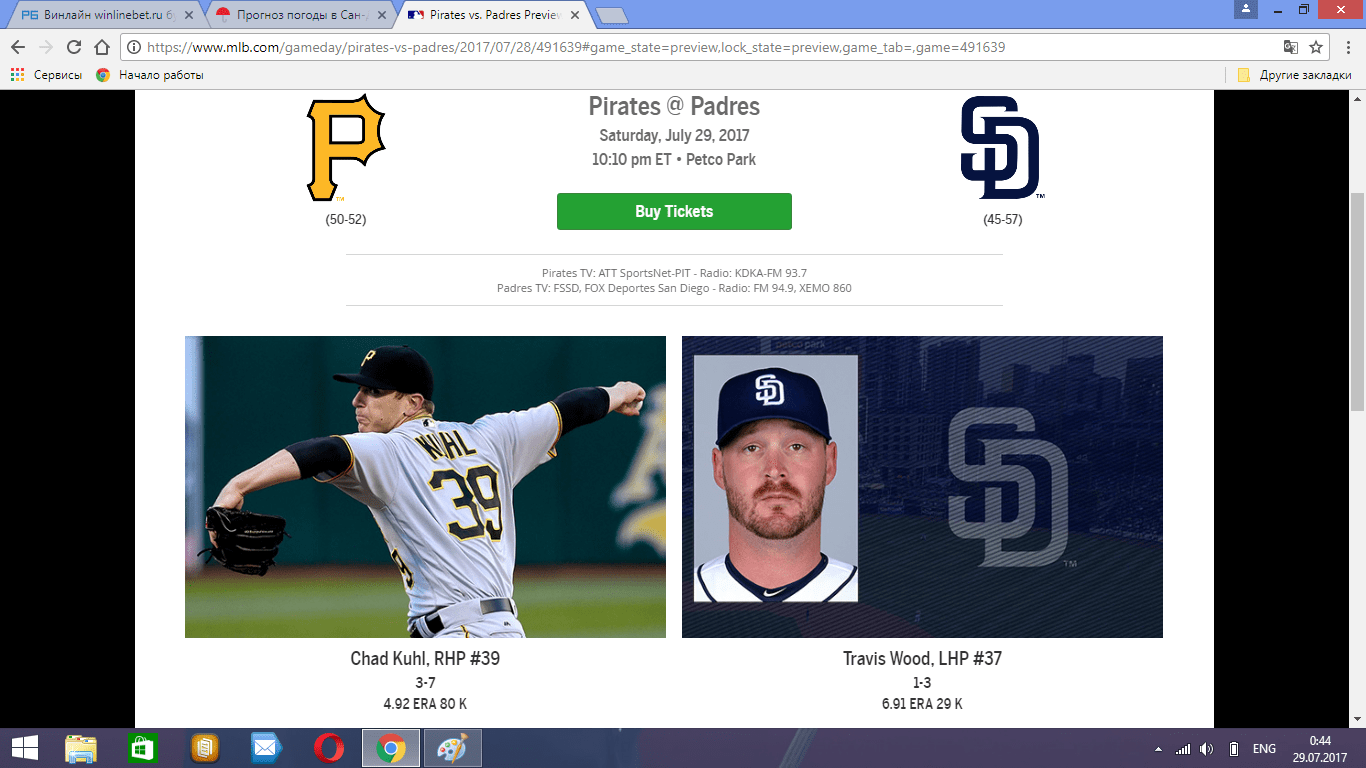Switch input language ENG indicator
The width and height of the screenshot is (1366, 768).
[x=1264, y=749]
